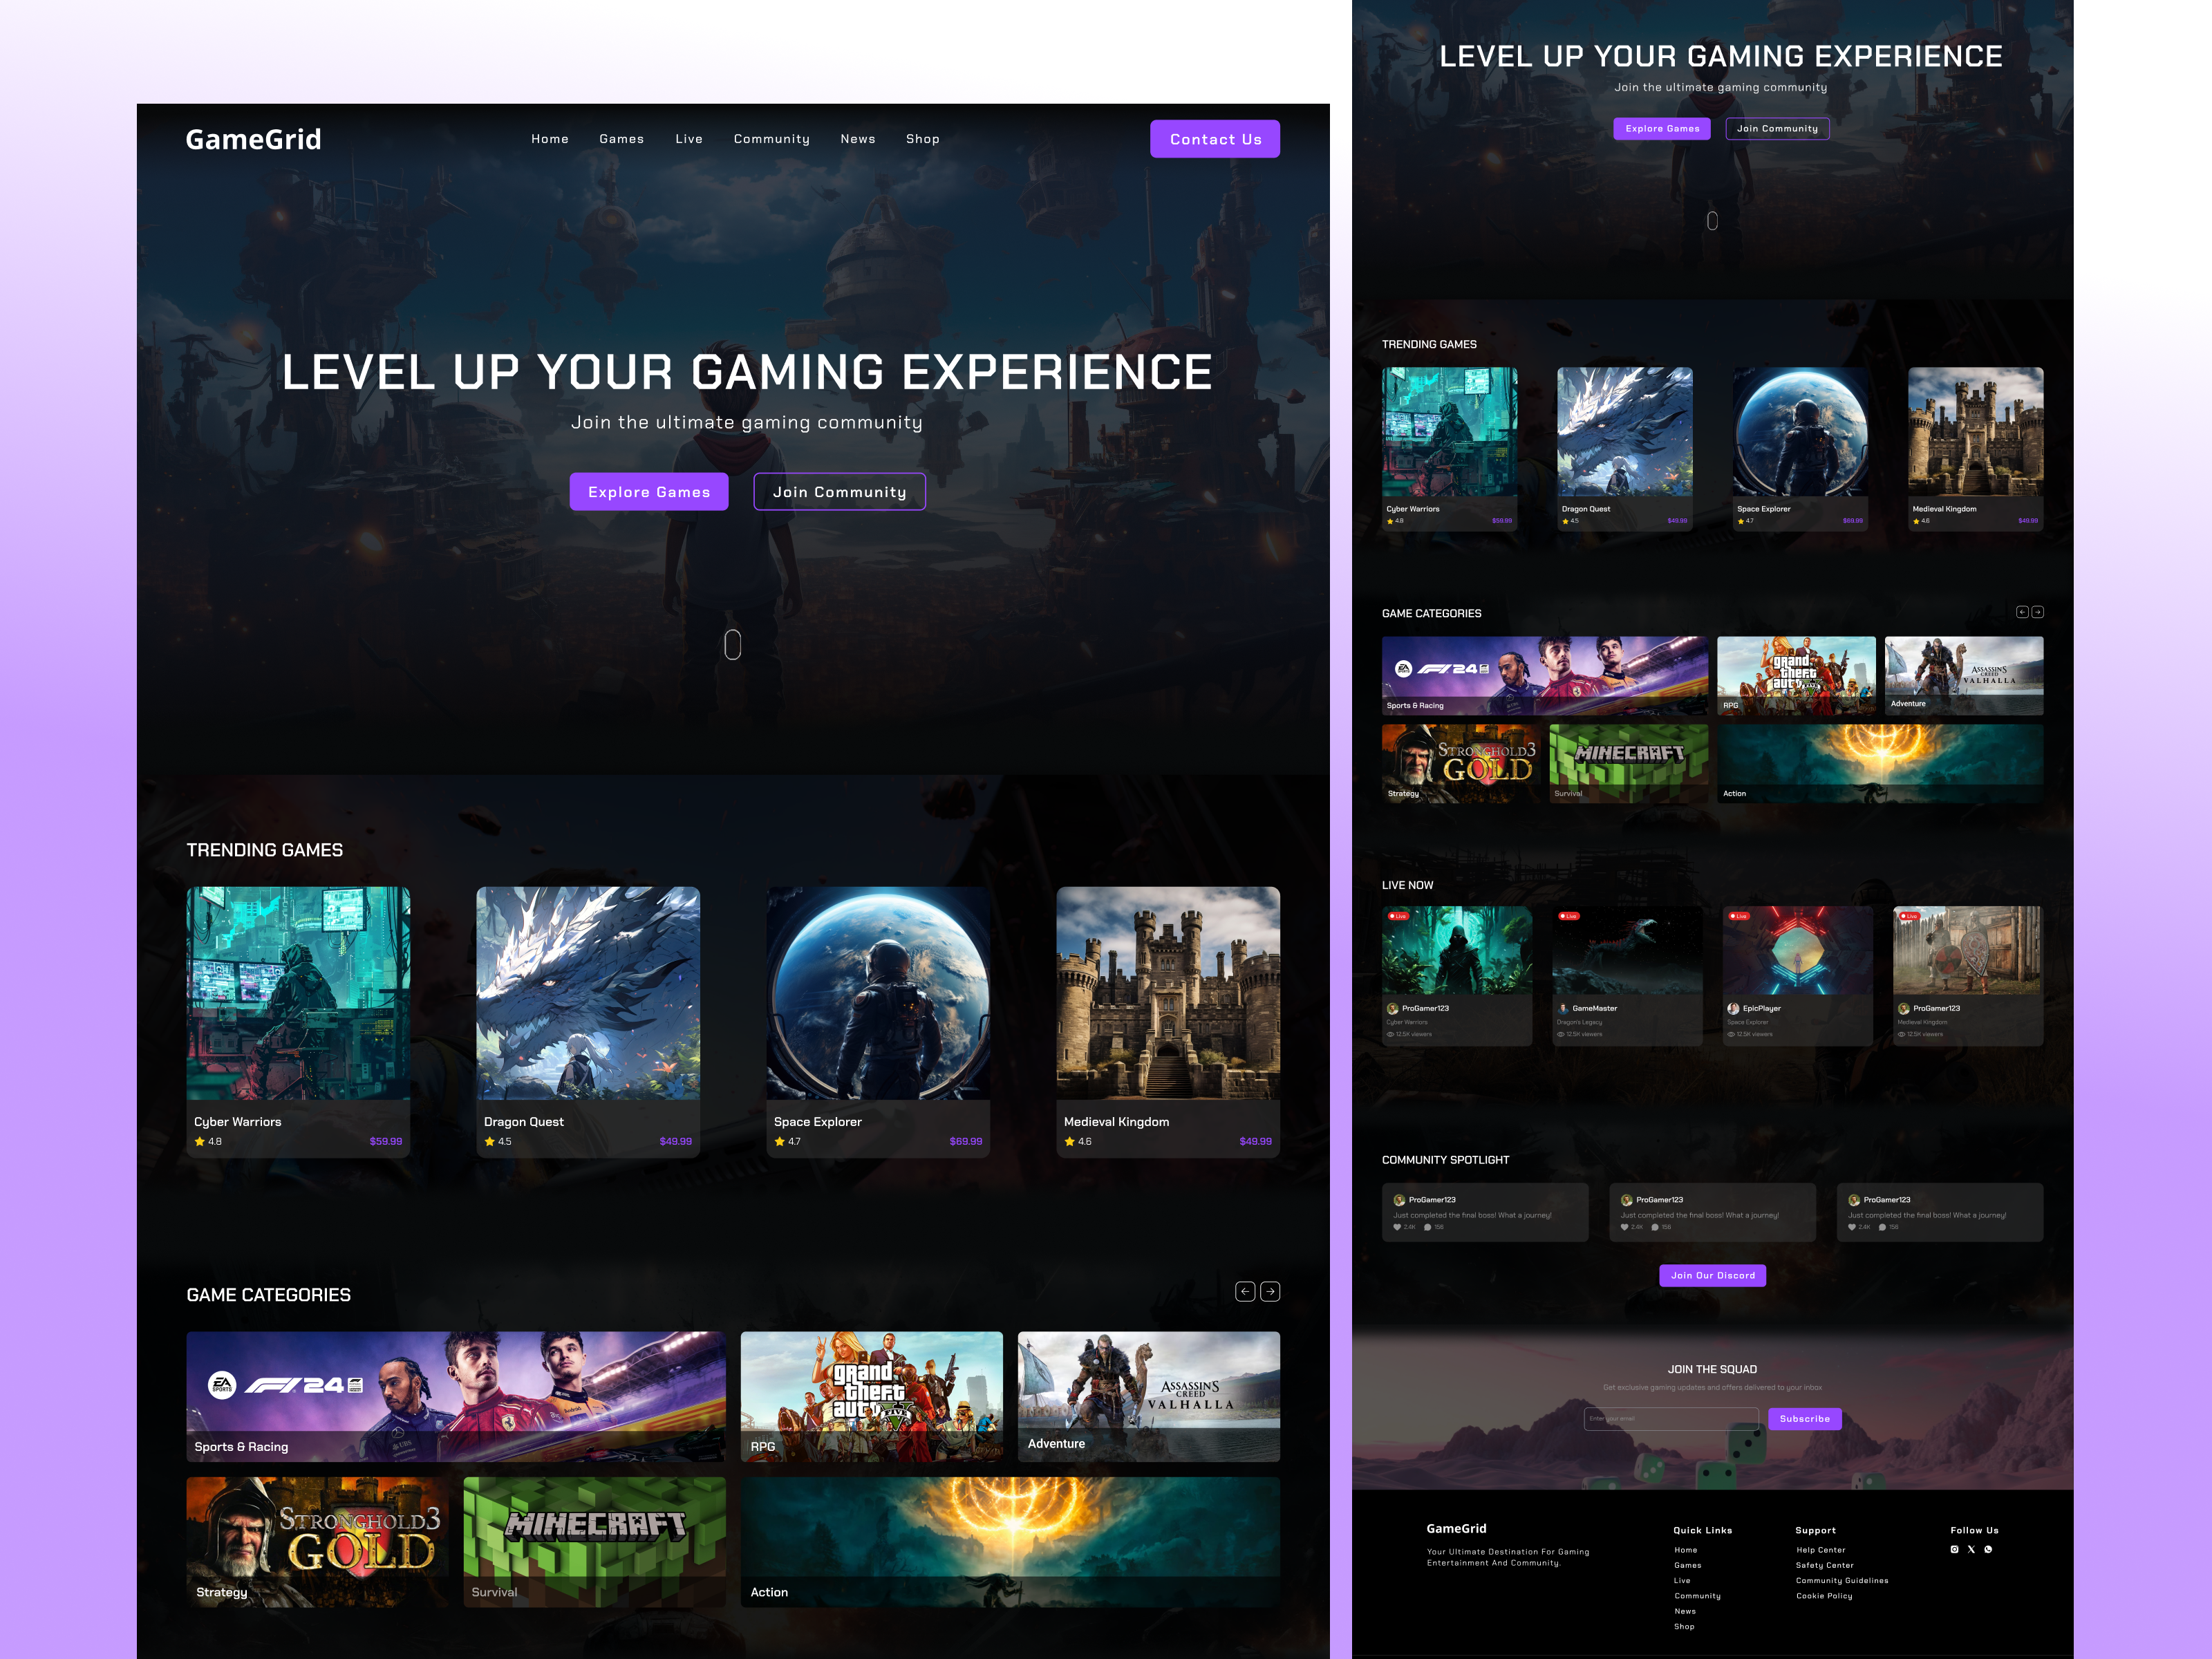Viewport: 2212px width, 1659px height.
Task: Click the Live badge on GameMaster's stream
Action: pyautogui.click(x=1569, y=916)
